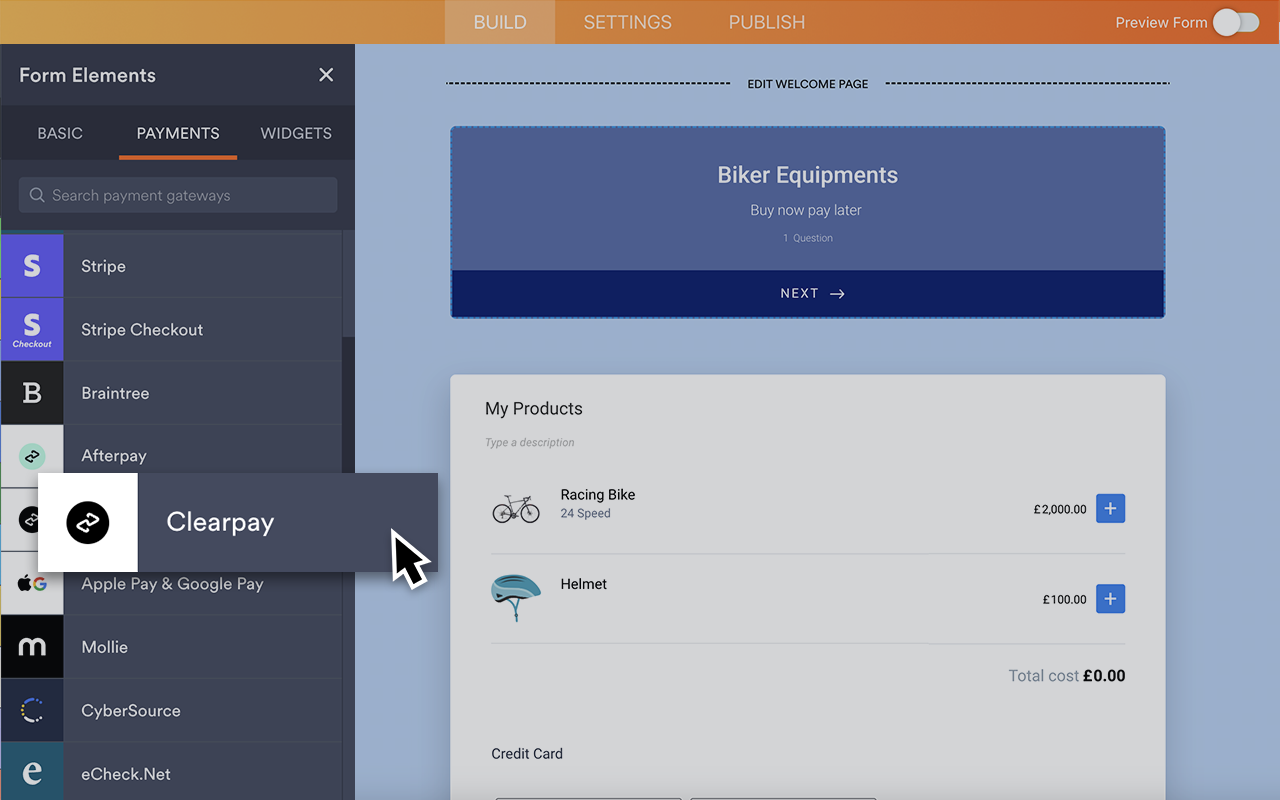Click the Edit Welcome Page label
The height and width of the screenshot is (800, 1280).
coord(807,84)
